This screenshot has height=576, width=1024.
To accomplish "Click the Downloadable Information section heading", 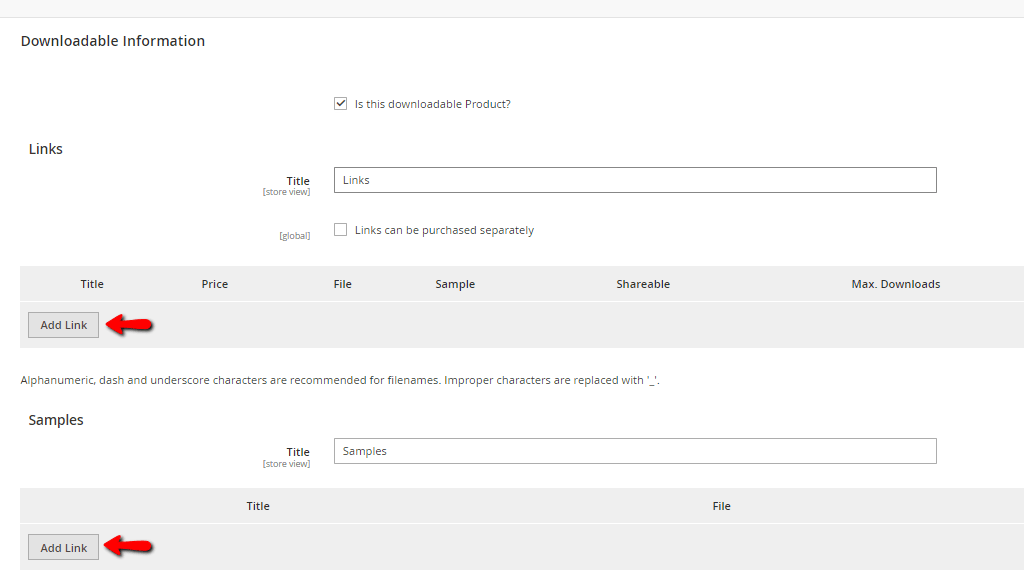I will click(x=112, y=41).
